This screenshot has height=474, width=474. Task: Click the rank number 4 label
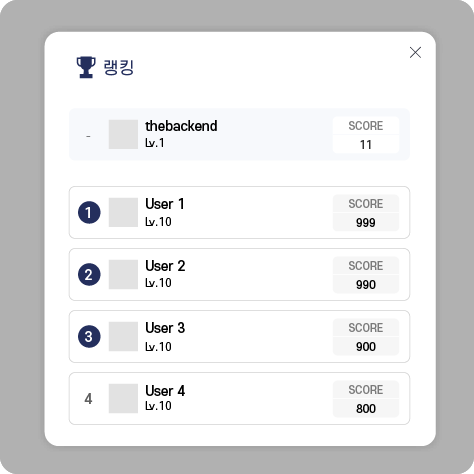pyautogui.click(x=88, y=399)
